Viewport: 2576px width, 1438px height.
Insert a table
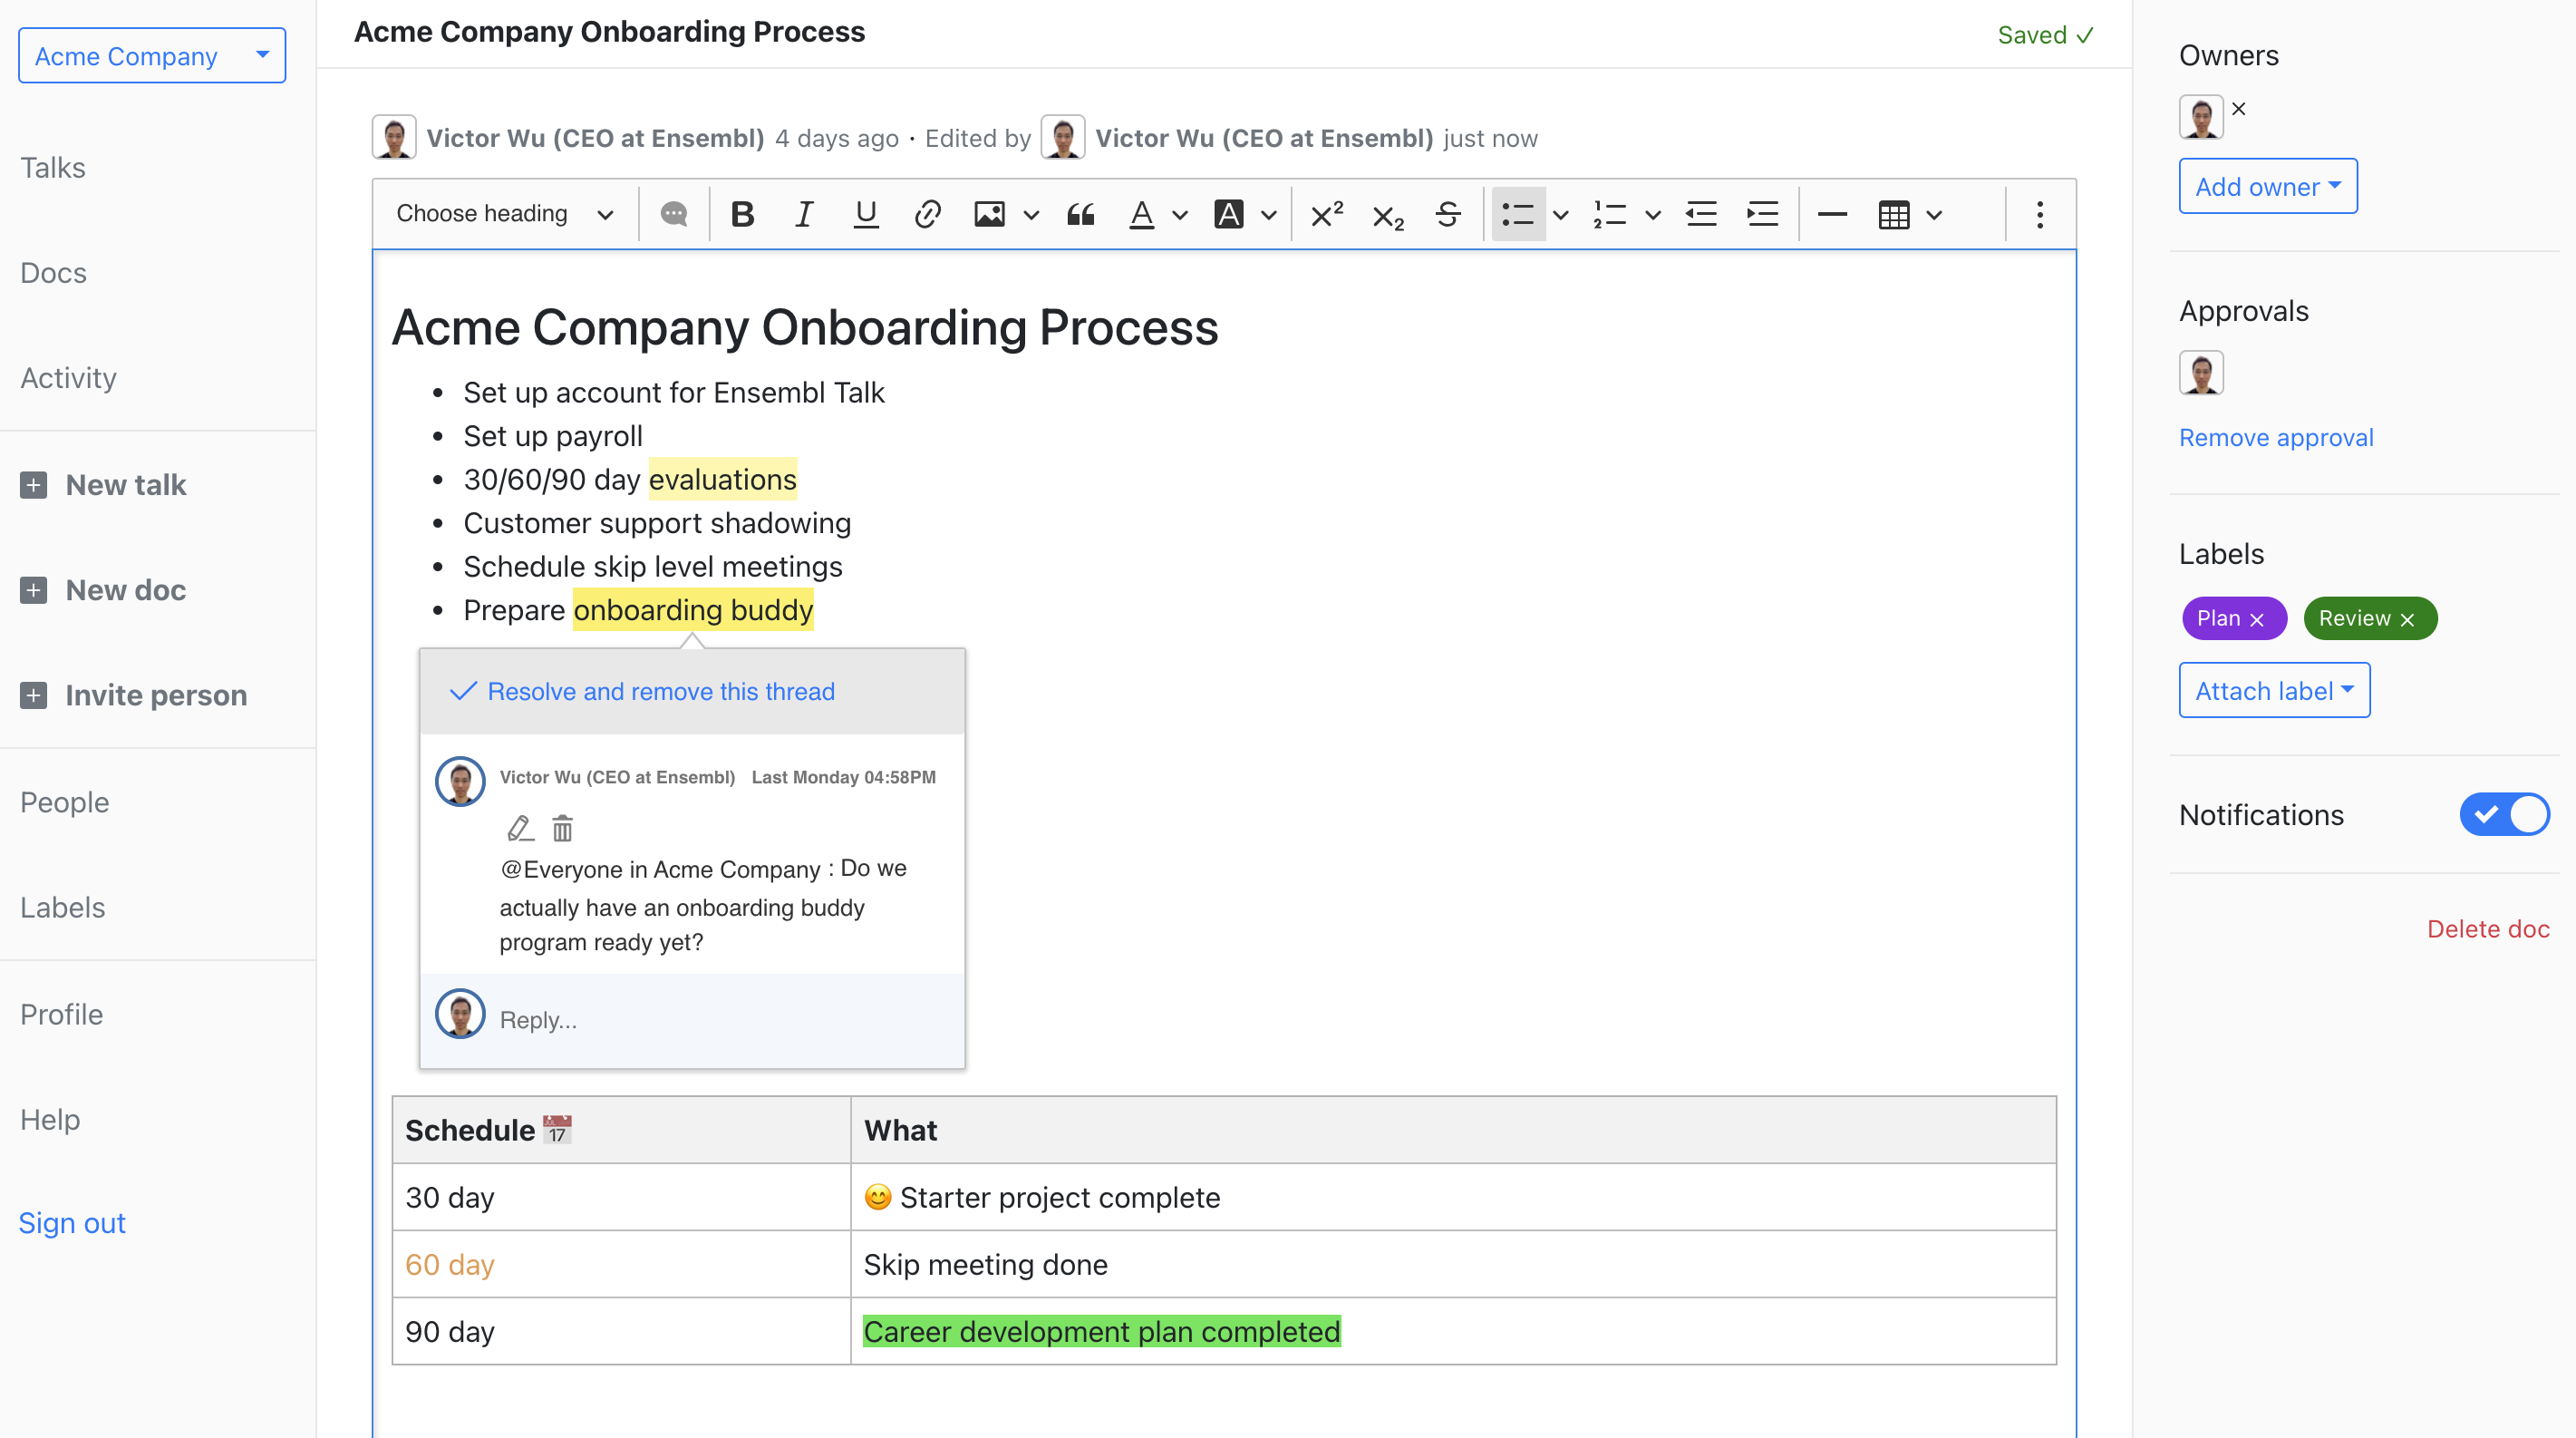pos(1893,214)
